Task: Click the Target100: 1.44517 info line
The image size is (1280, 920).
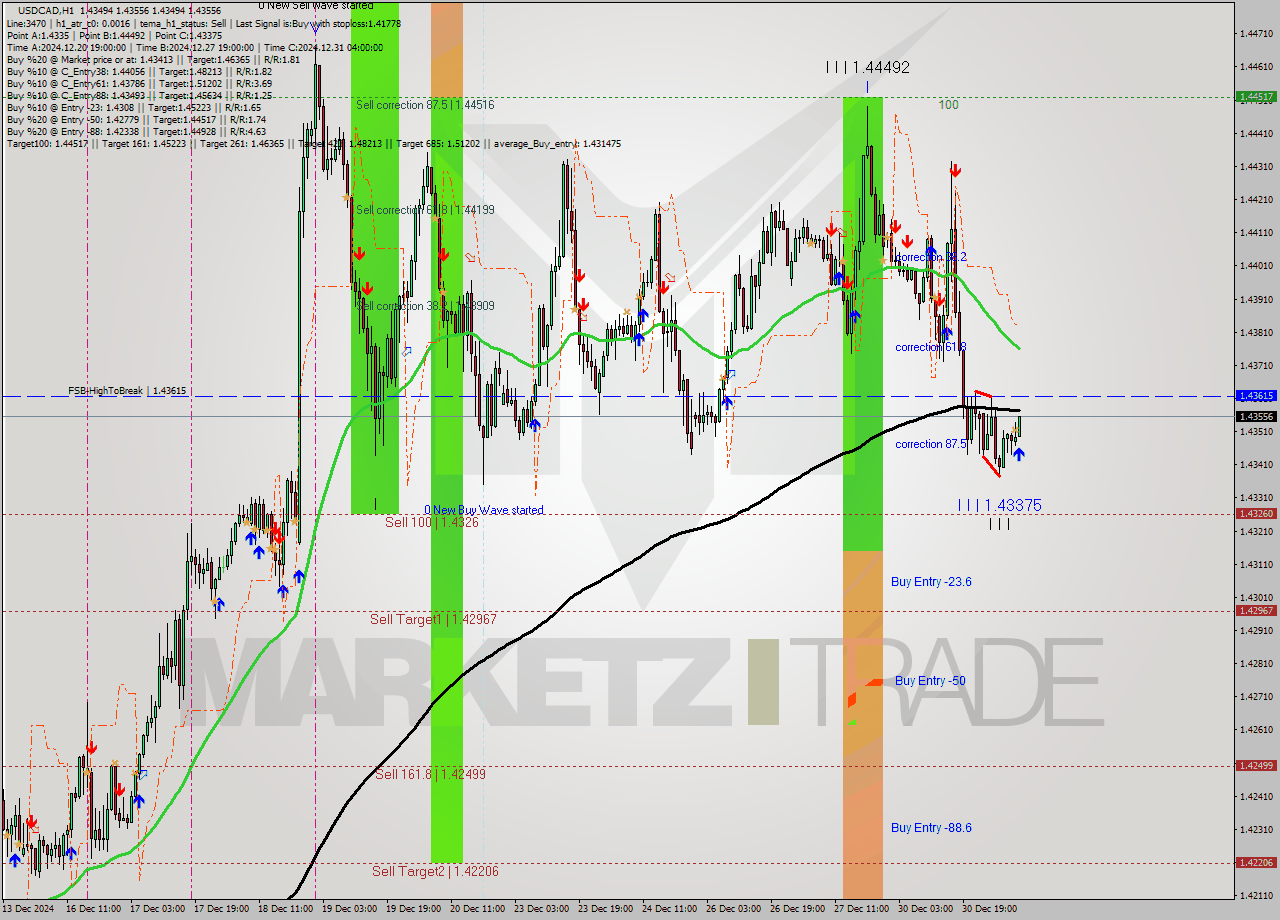Action: point(313,144)
